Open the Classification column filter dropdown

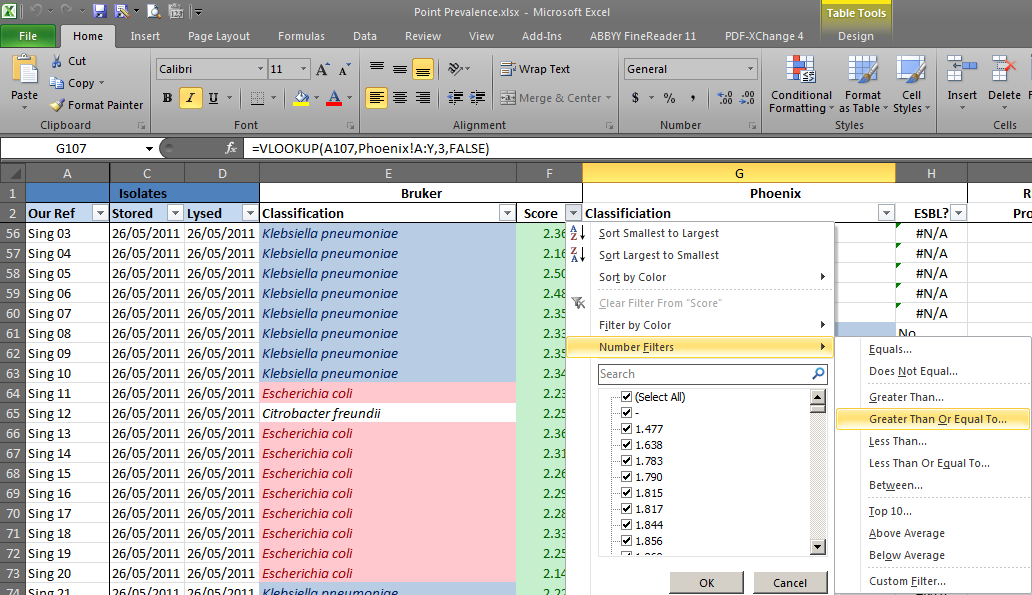(507, 213)
